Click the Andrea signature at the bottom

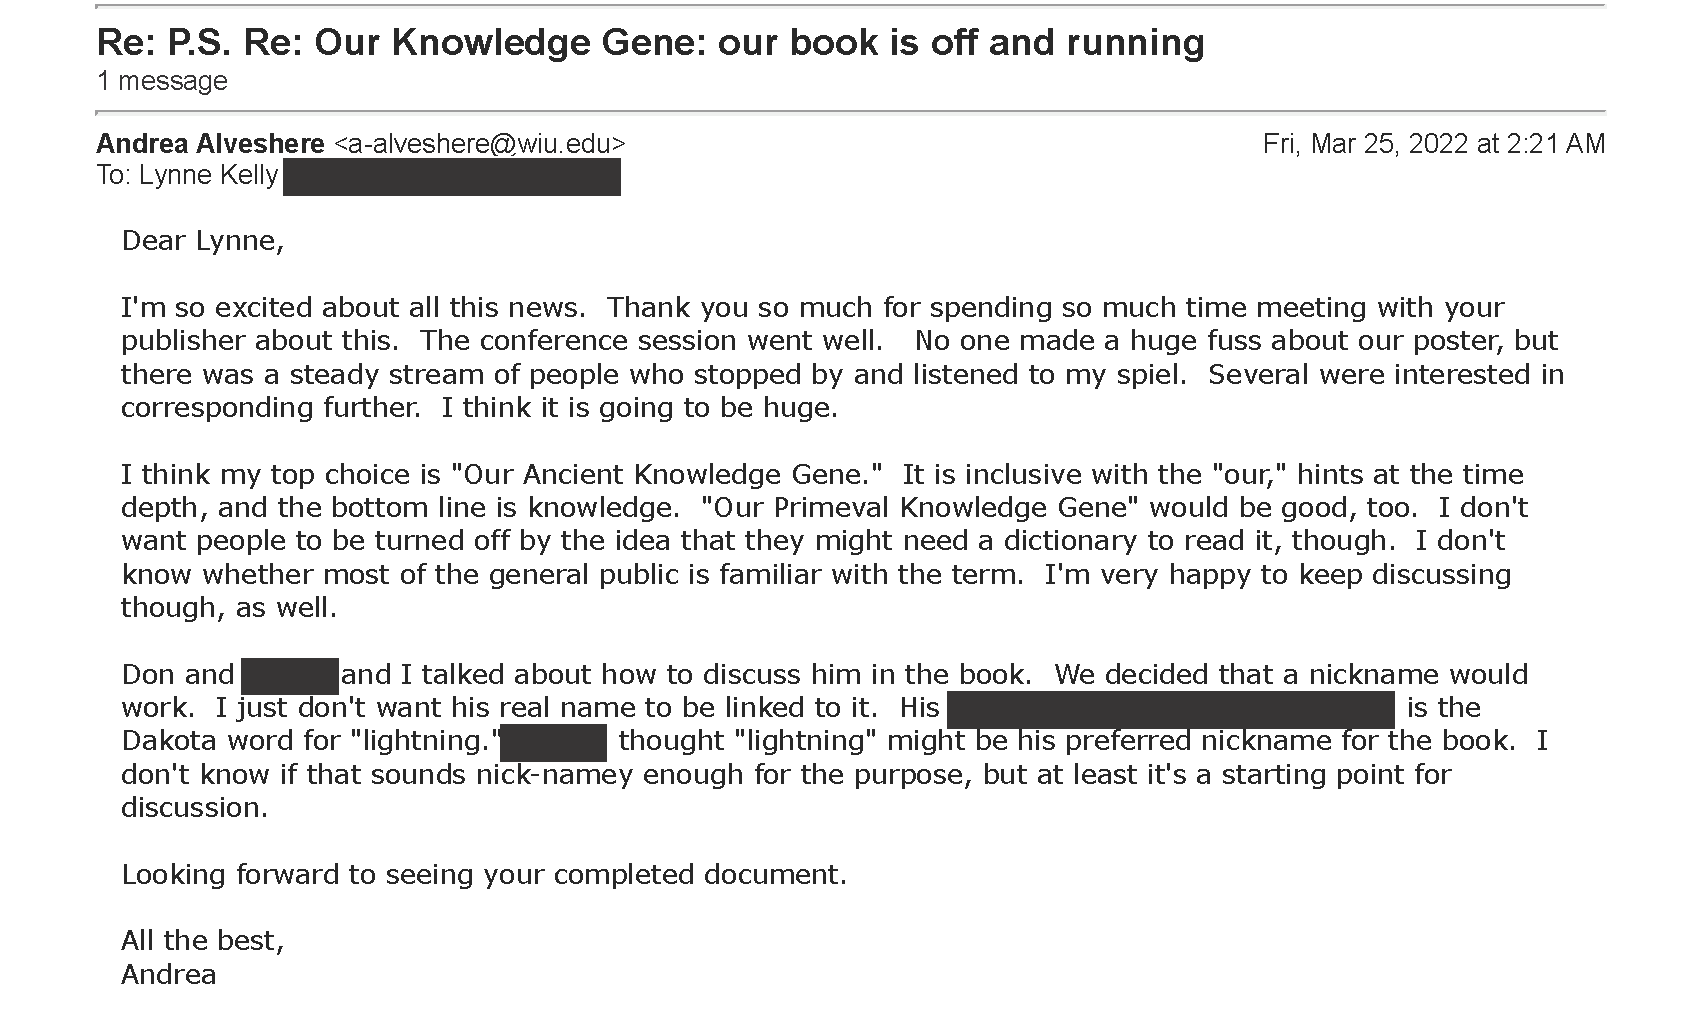[169, 975]
